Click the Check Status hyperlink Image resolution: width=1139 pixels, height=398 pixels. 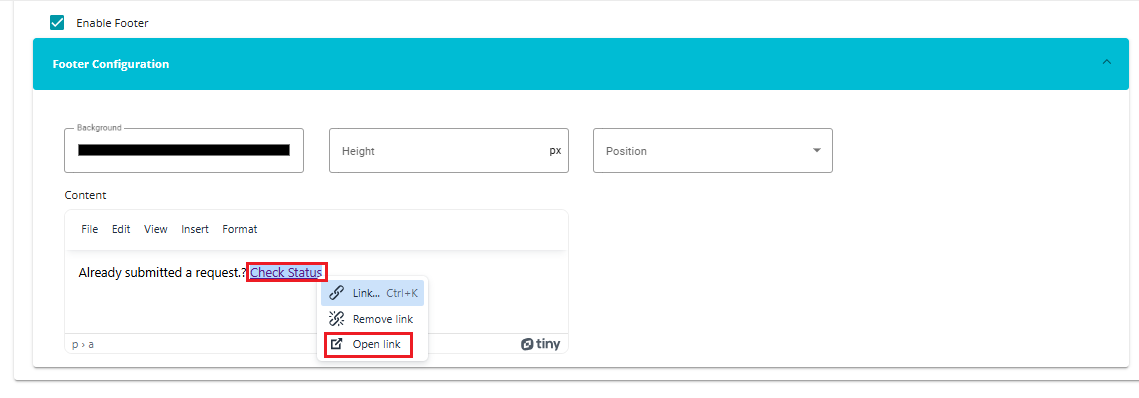click(286, 272)
